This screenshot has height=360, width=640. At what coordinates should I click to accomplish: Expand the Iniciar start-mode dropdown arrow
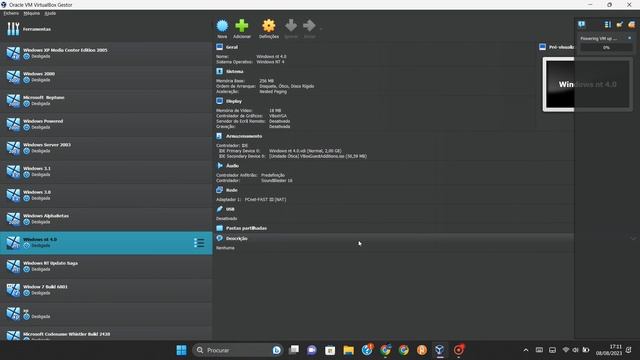pyautogui.click(x=321, y=29)
